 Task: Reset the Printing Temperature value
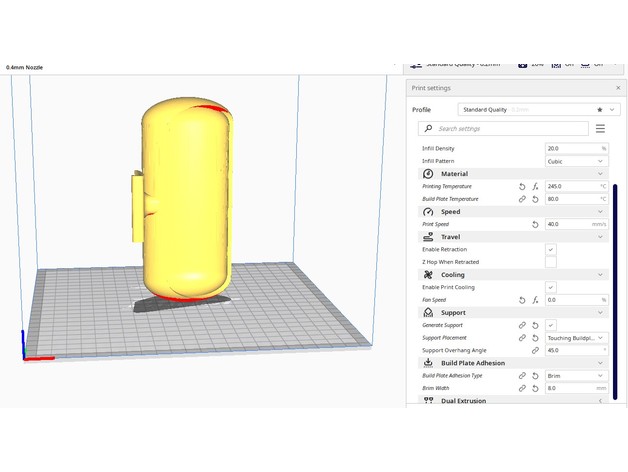click(522, 187)
